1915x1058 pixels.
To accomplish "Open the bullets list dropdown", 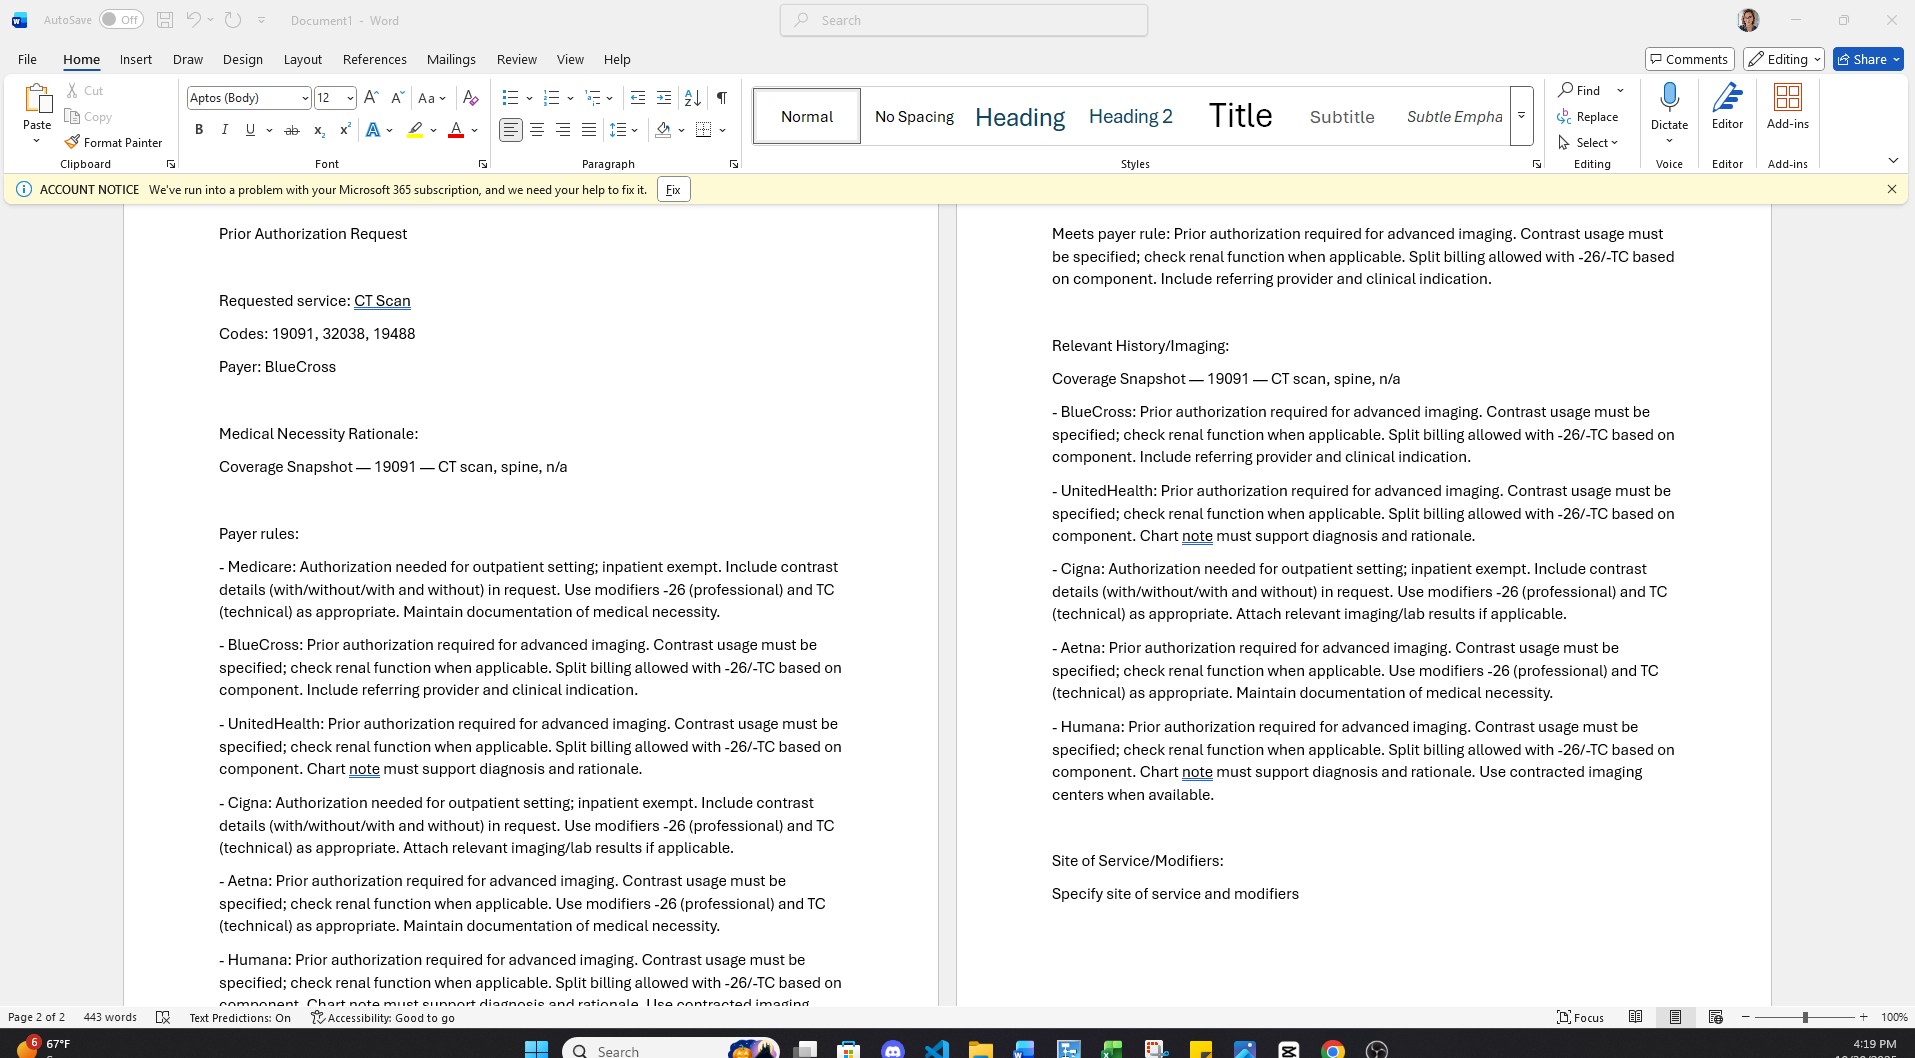I will pos(528,98).
